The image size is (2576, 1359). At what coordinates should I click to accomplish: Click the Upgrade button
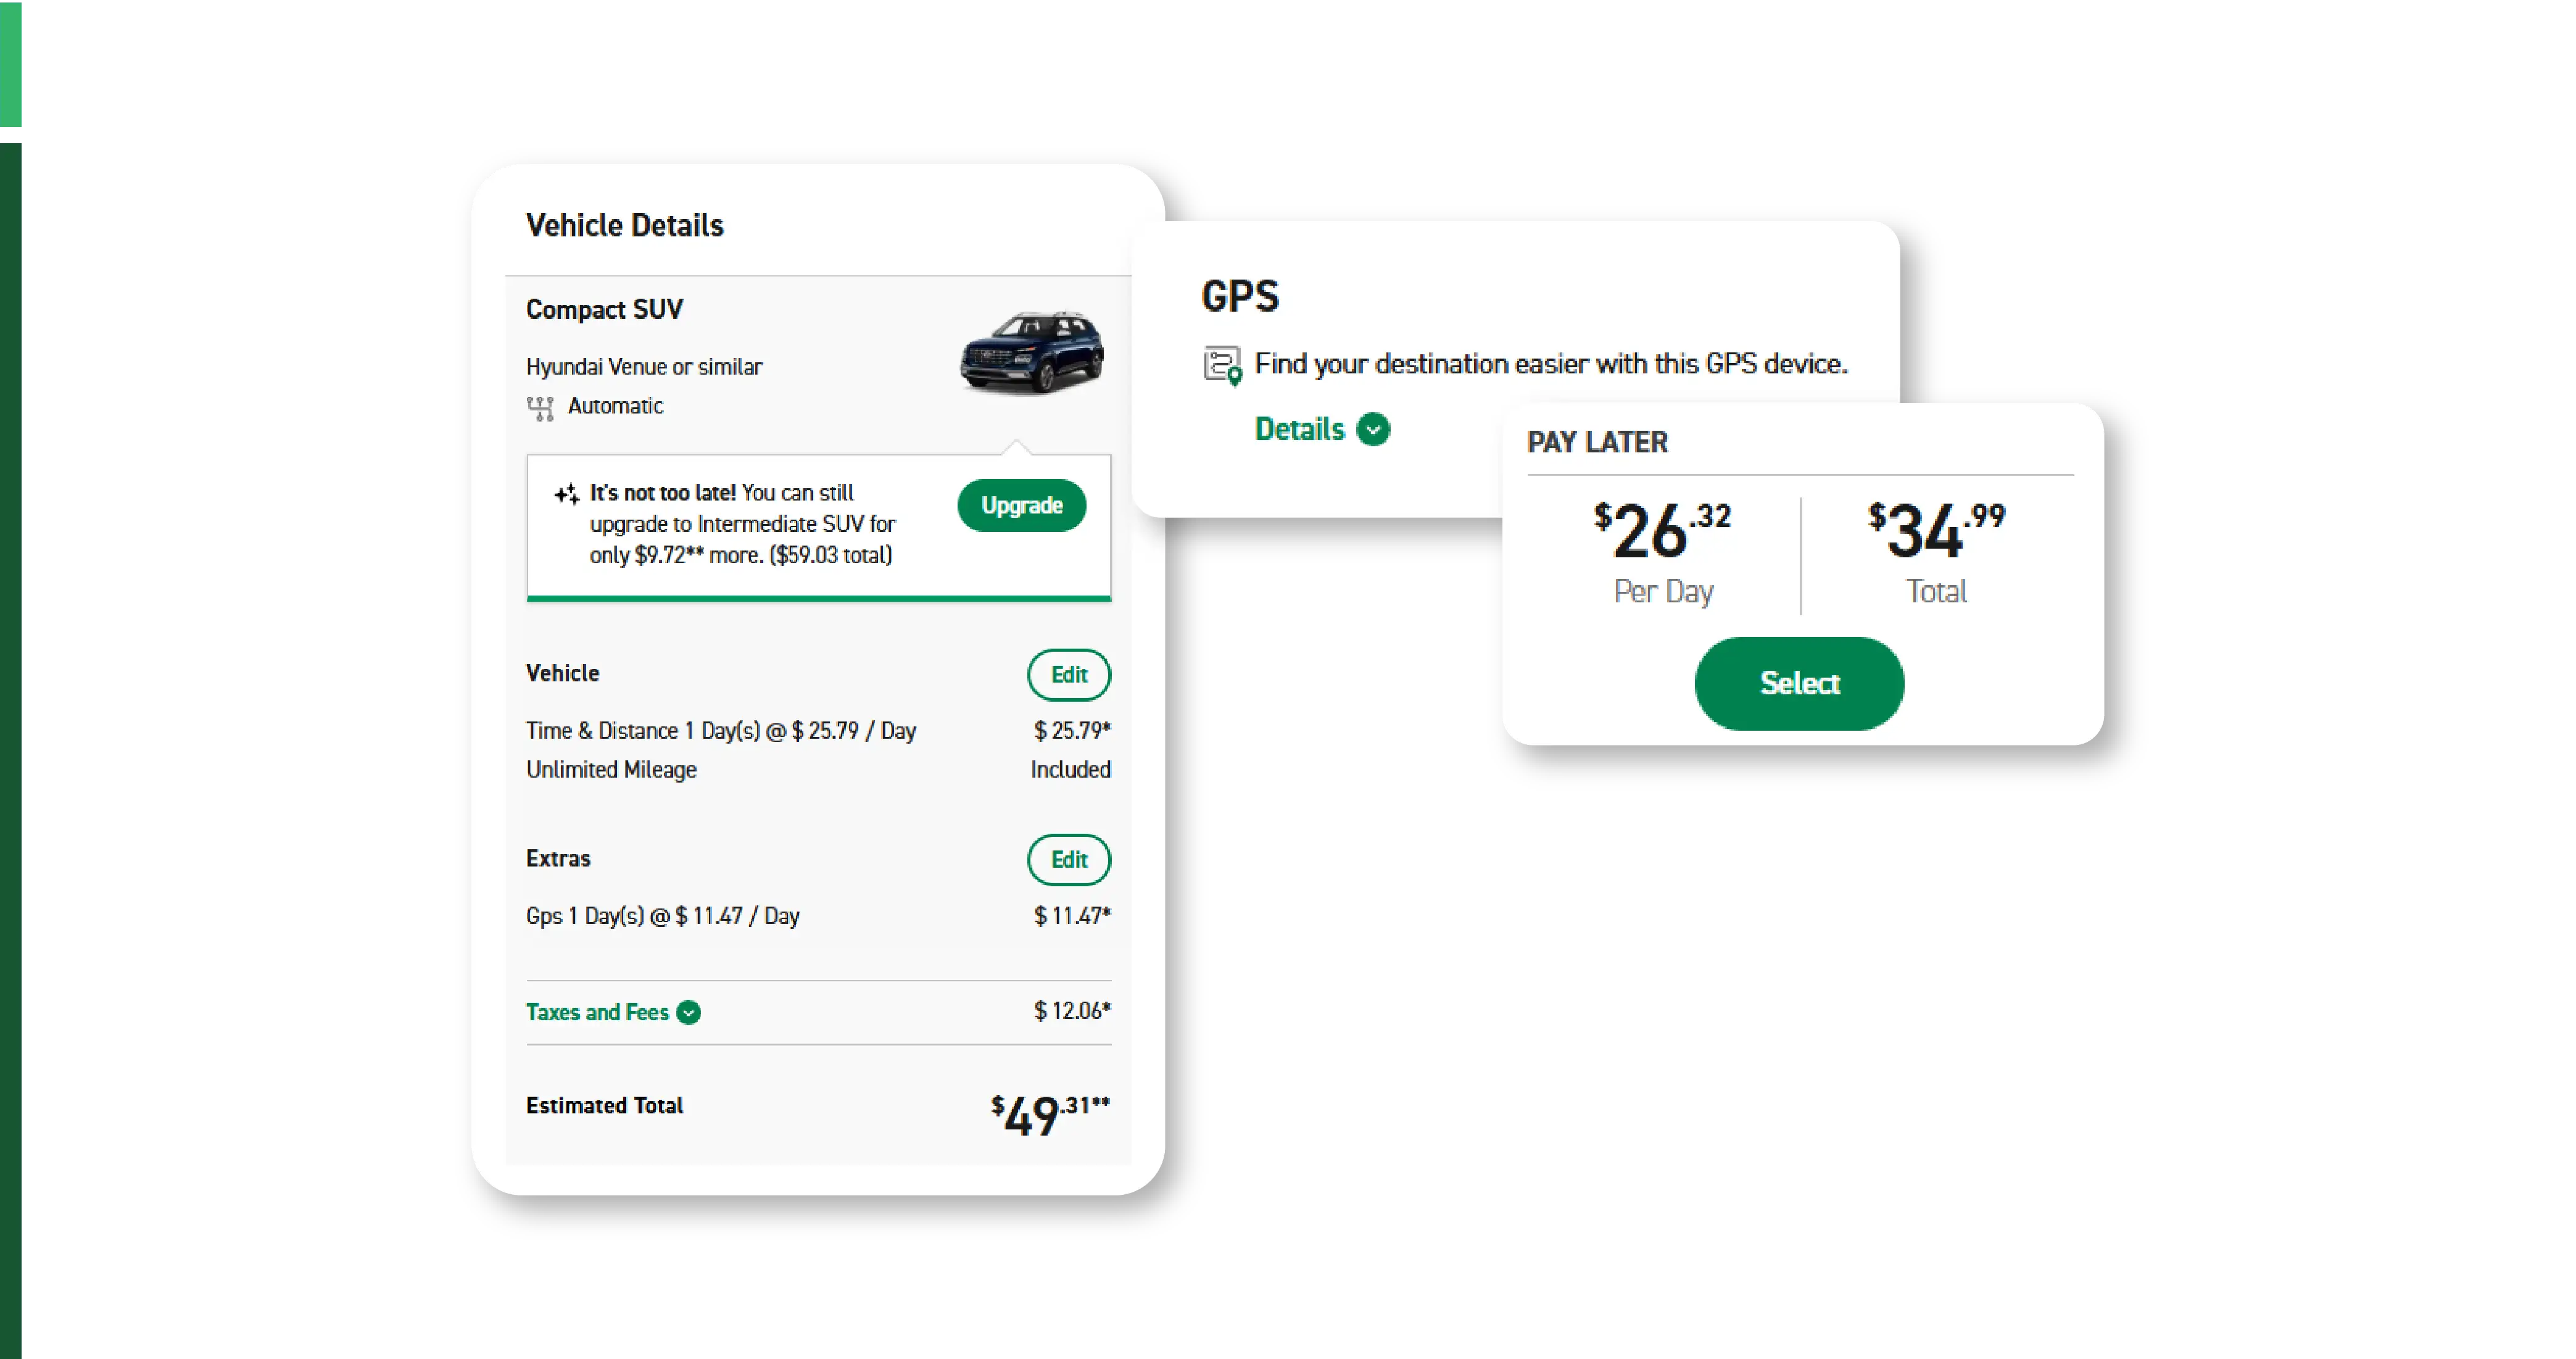point(1021,505)
